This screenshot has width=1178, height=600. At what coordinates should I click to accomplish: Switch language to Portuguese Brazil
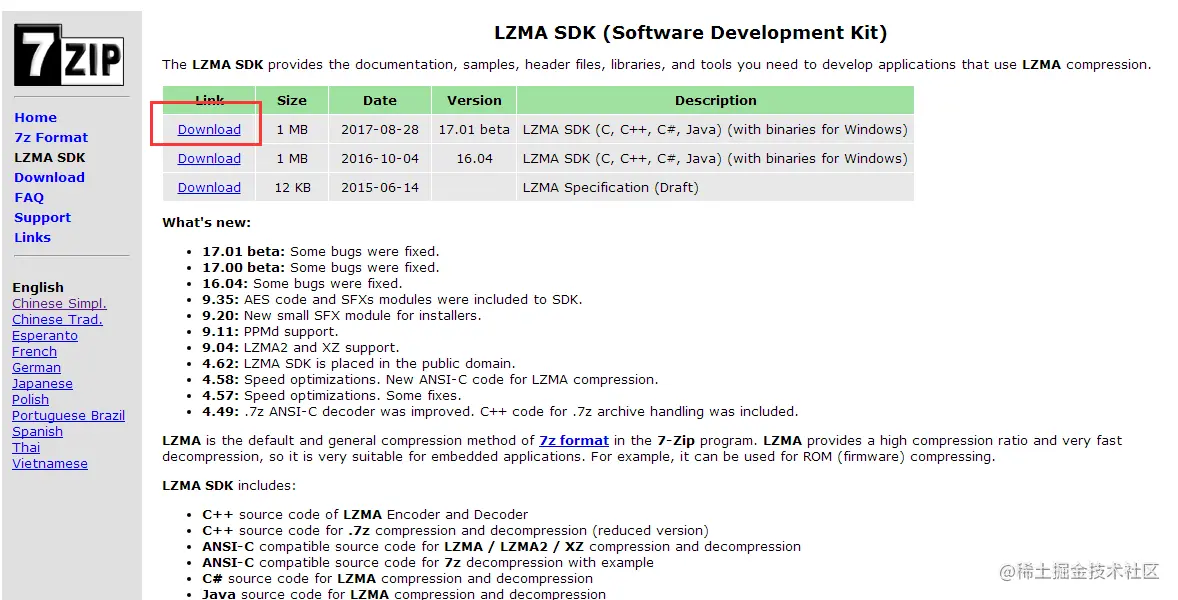pyautogui.click(x=68, y=416)
